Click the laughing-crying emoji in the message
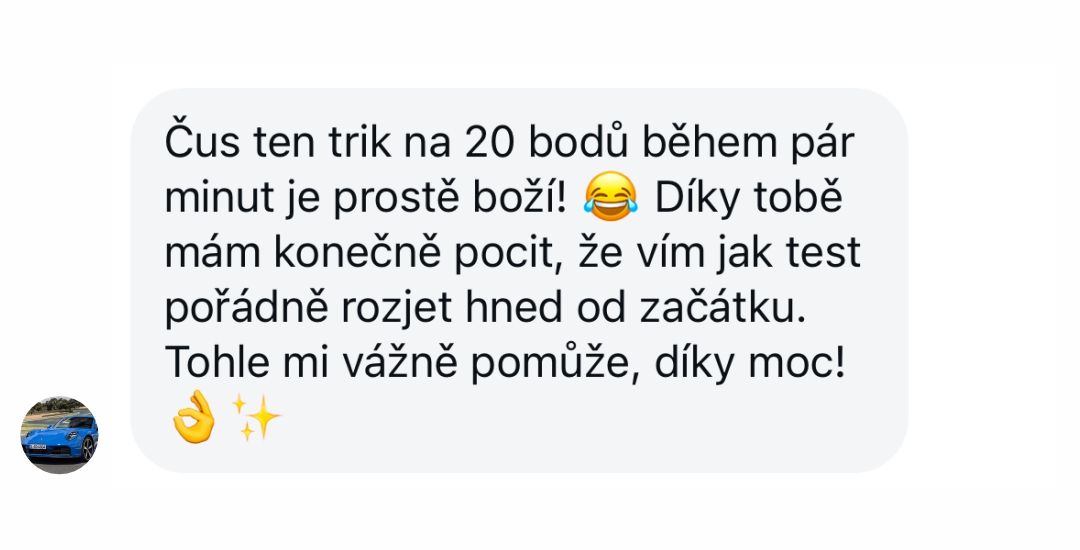The width and height of the screenshot is (1080, 550). pyautogui.click(x=610, y=197)
